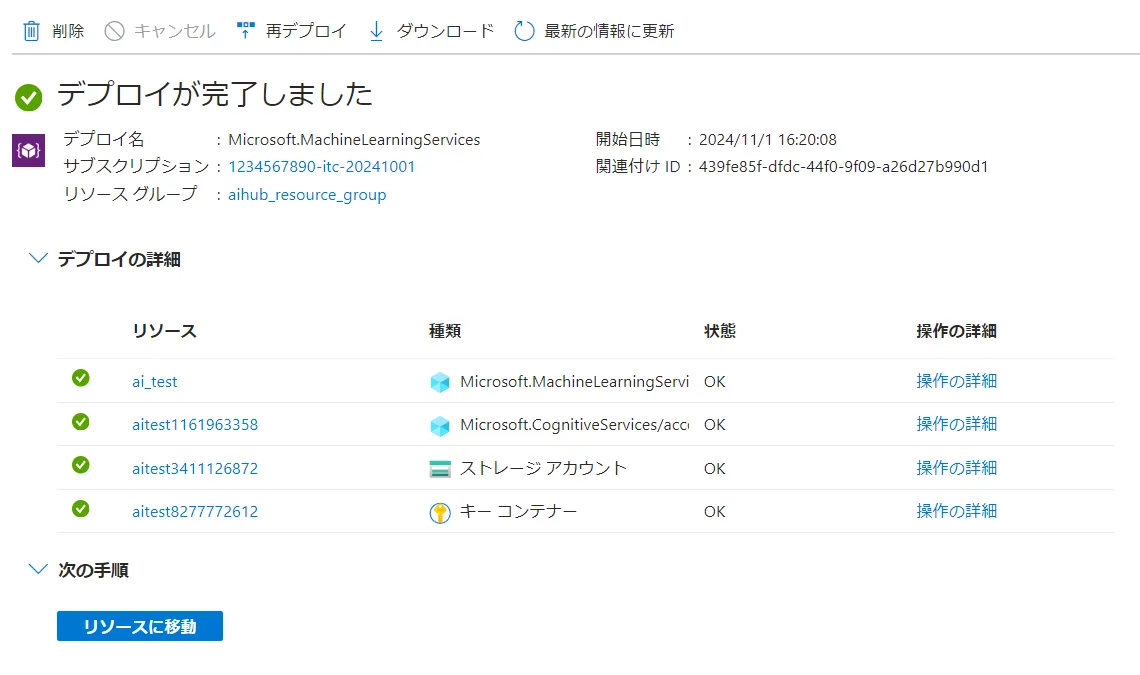1140x675 pixels.
Task: Click the storage account (ストレージ アカウント) icon
Action: 440,468
